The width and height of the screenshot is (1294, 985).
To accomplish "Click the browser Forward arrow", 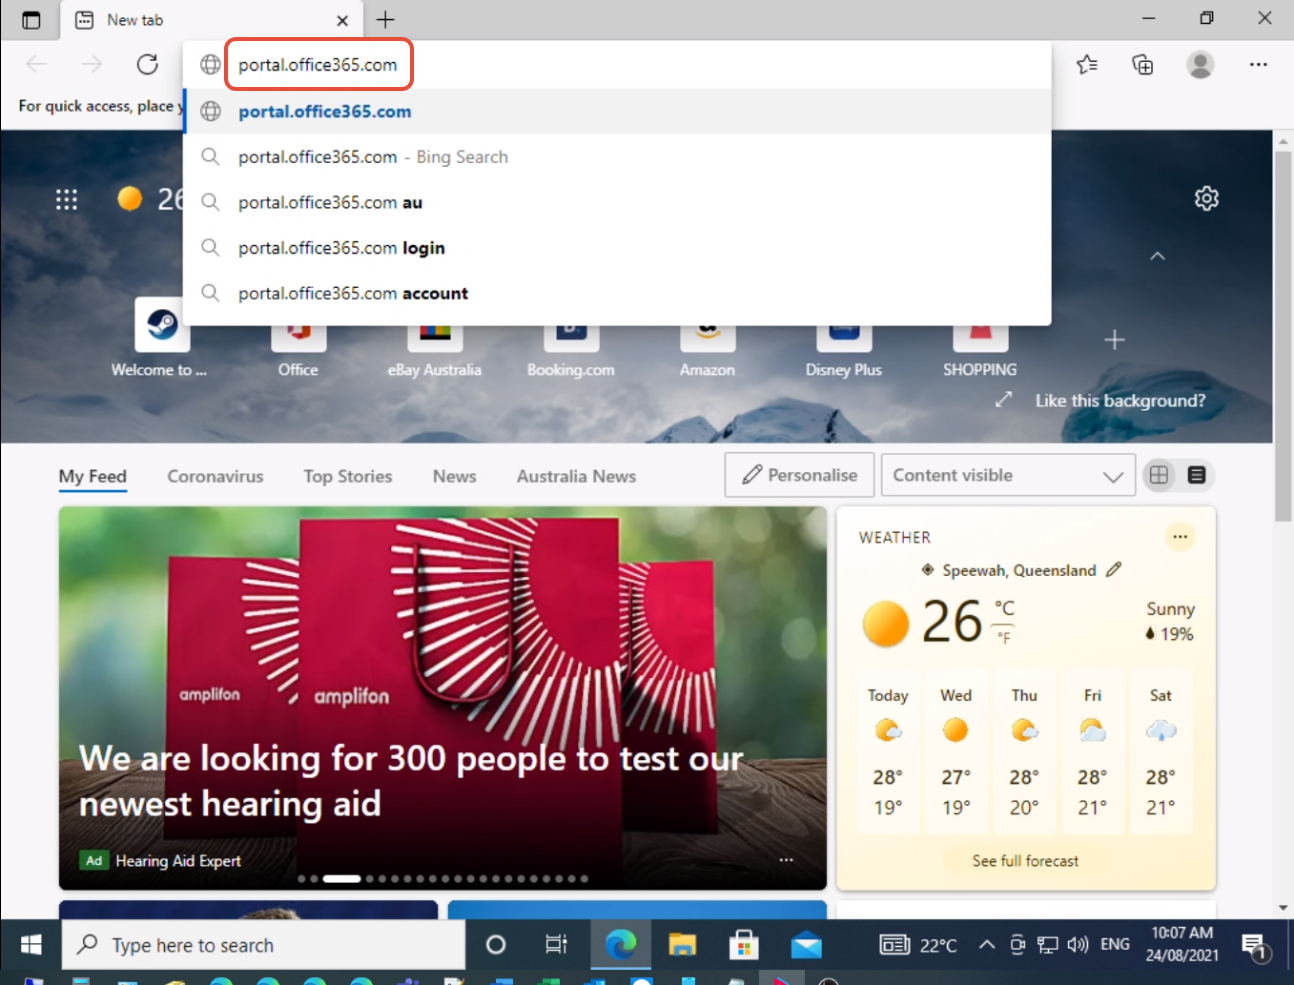I will click(92, 65).
